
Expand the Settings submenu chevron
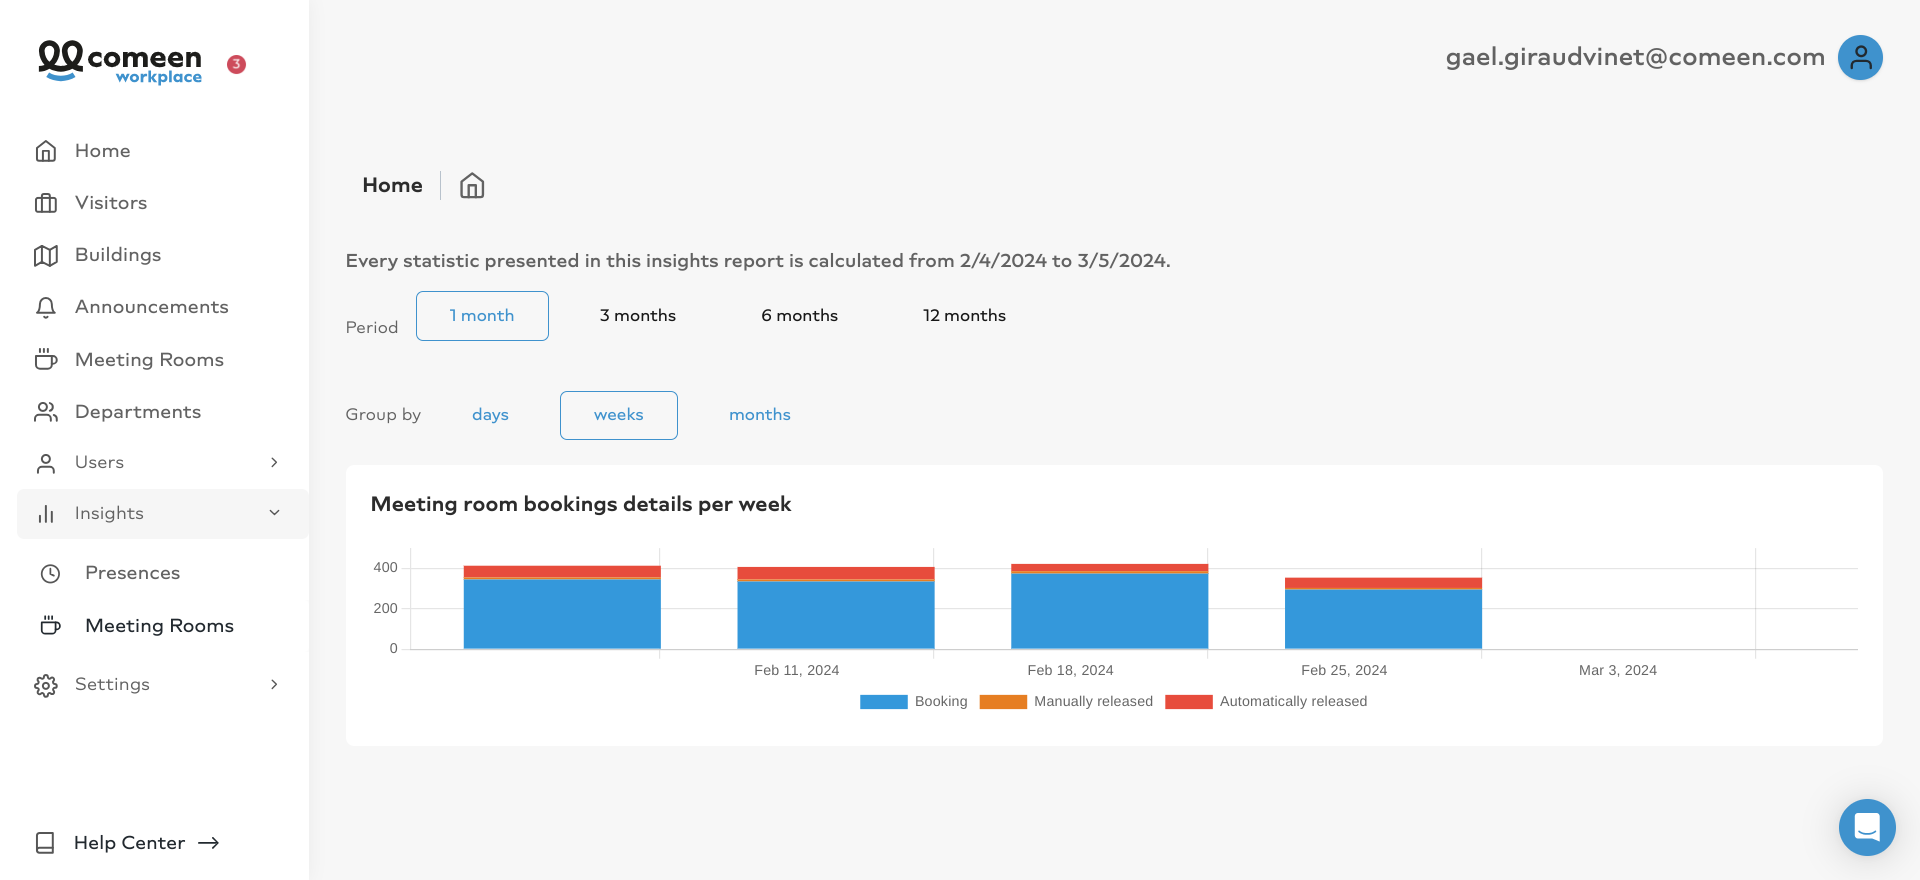tap(274, 684)
